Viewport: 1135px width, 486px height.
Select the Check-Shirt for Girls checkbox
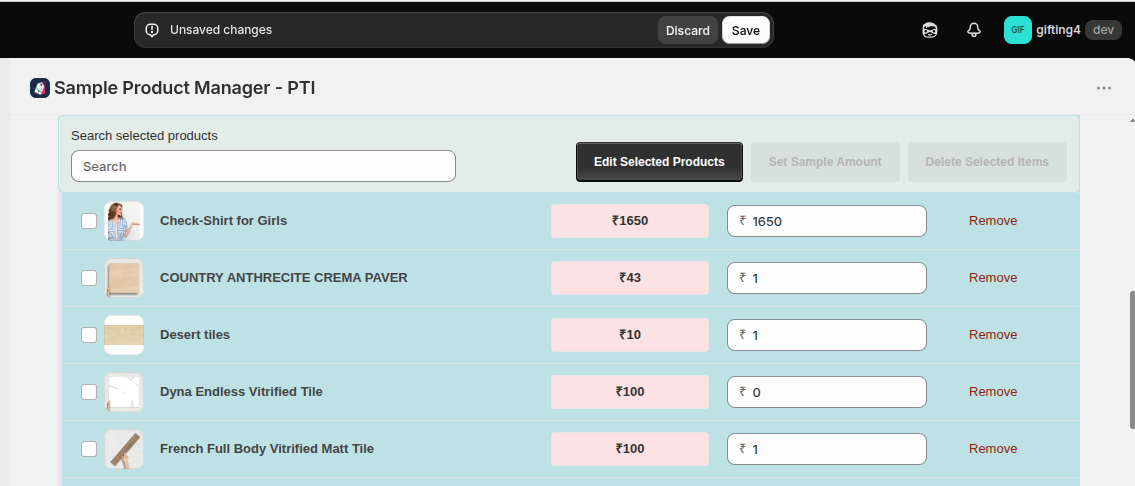point(88,221)
